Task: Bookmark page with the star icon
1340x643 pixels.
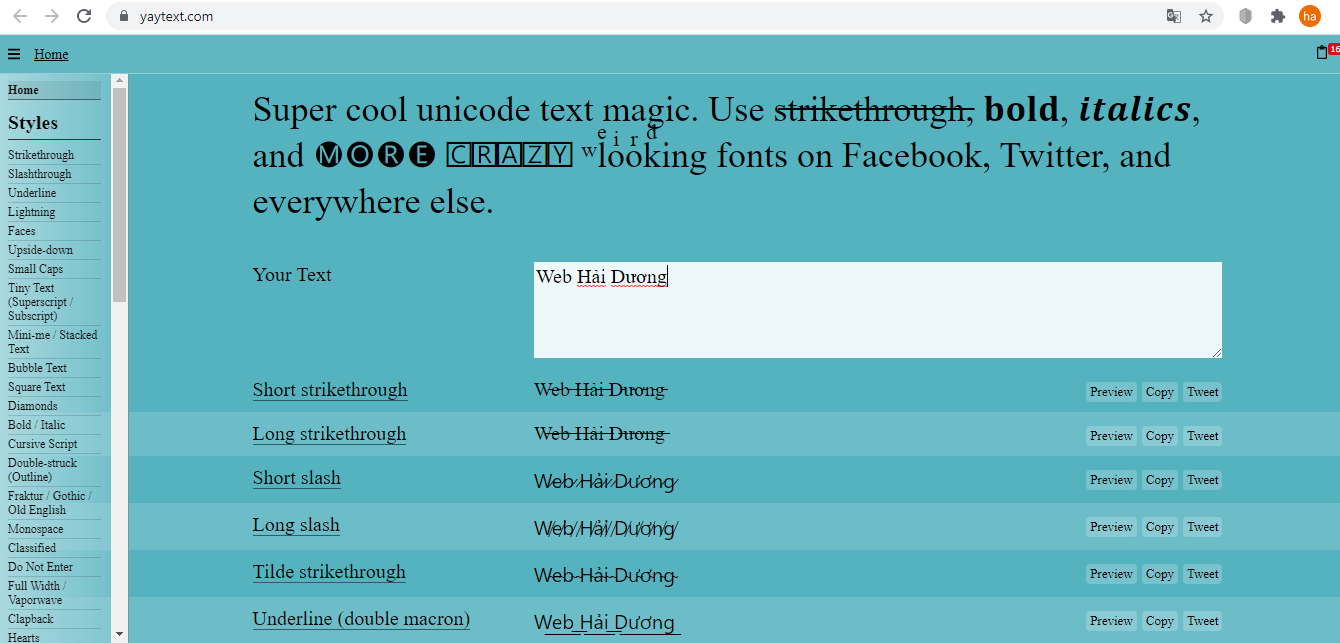Action: [1205, 16]
